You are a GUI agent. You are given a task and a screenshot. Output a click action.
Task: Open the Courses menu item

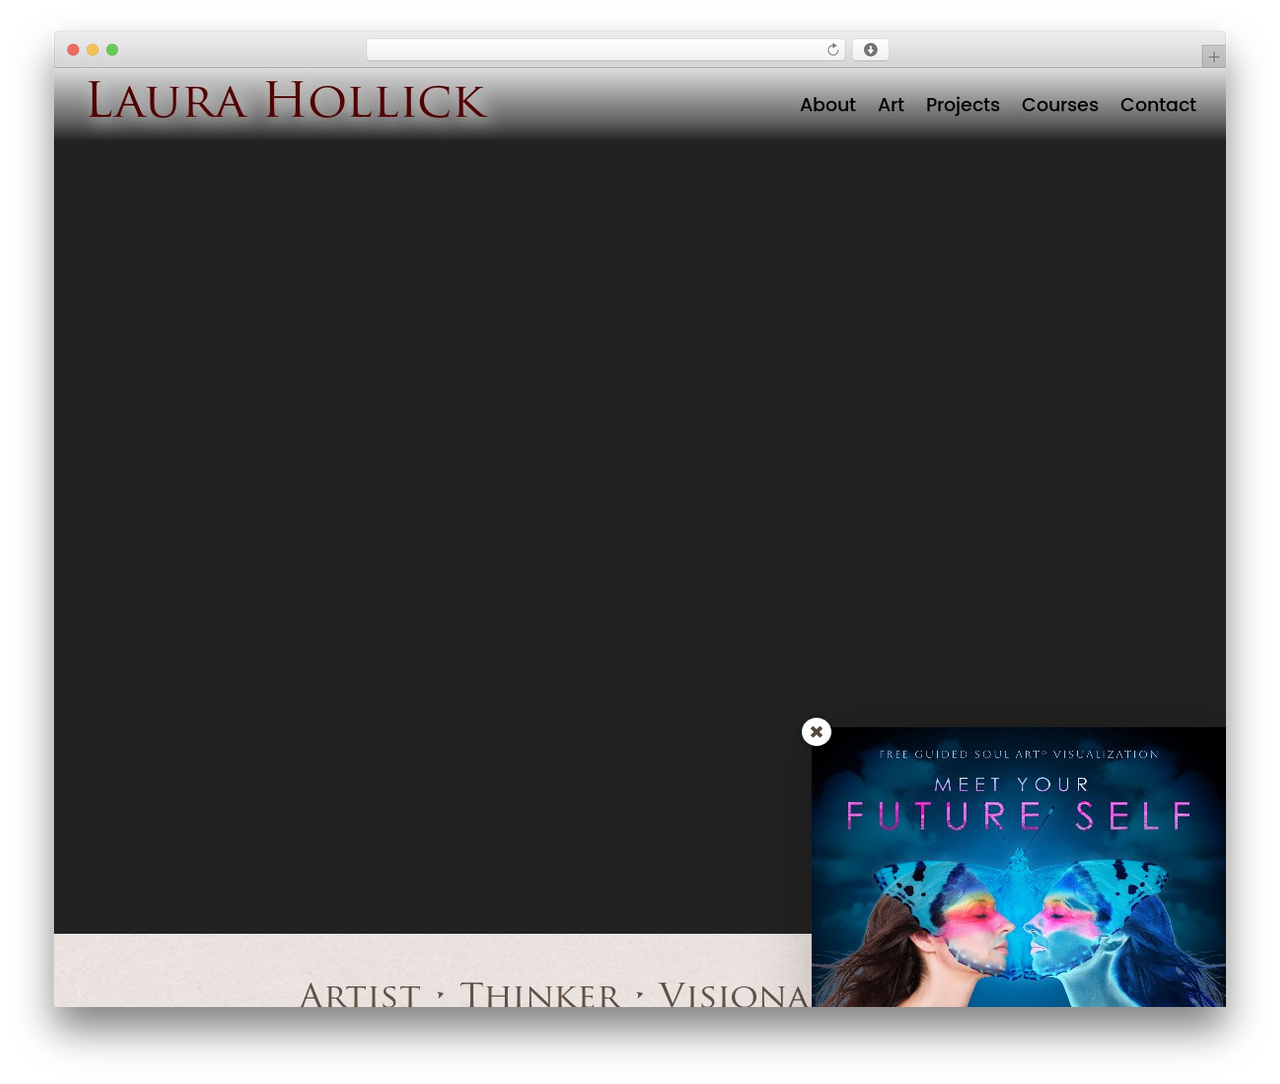(x=1059, y=105)
